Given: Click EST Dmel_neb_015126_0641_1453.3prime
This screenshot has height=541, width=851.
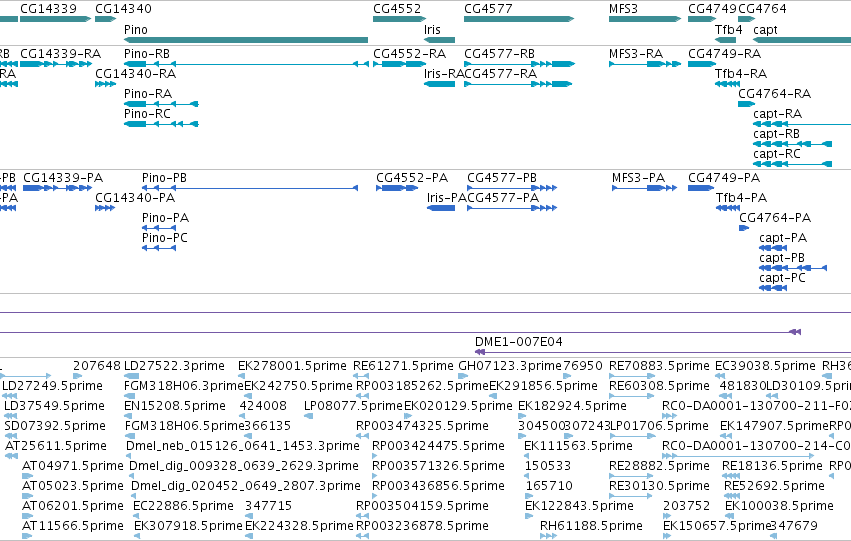Looking at the screenshot, I should (129, 456).
